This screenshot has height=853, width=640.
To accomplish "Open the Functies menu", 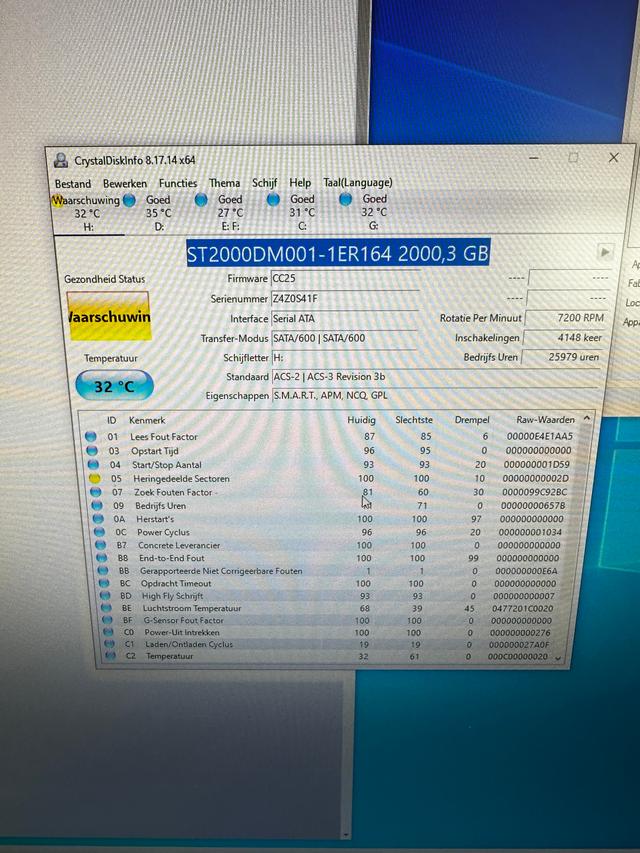I will pyautogui.click(x=178, y=183).
